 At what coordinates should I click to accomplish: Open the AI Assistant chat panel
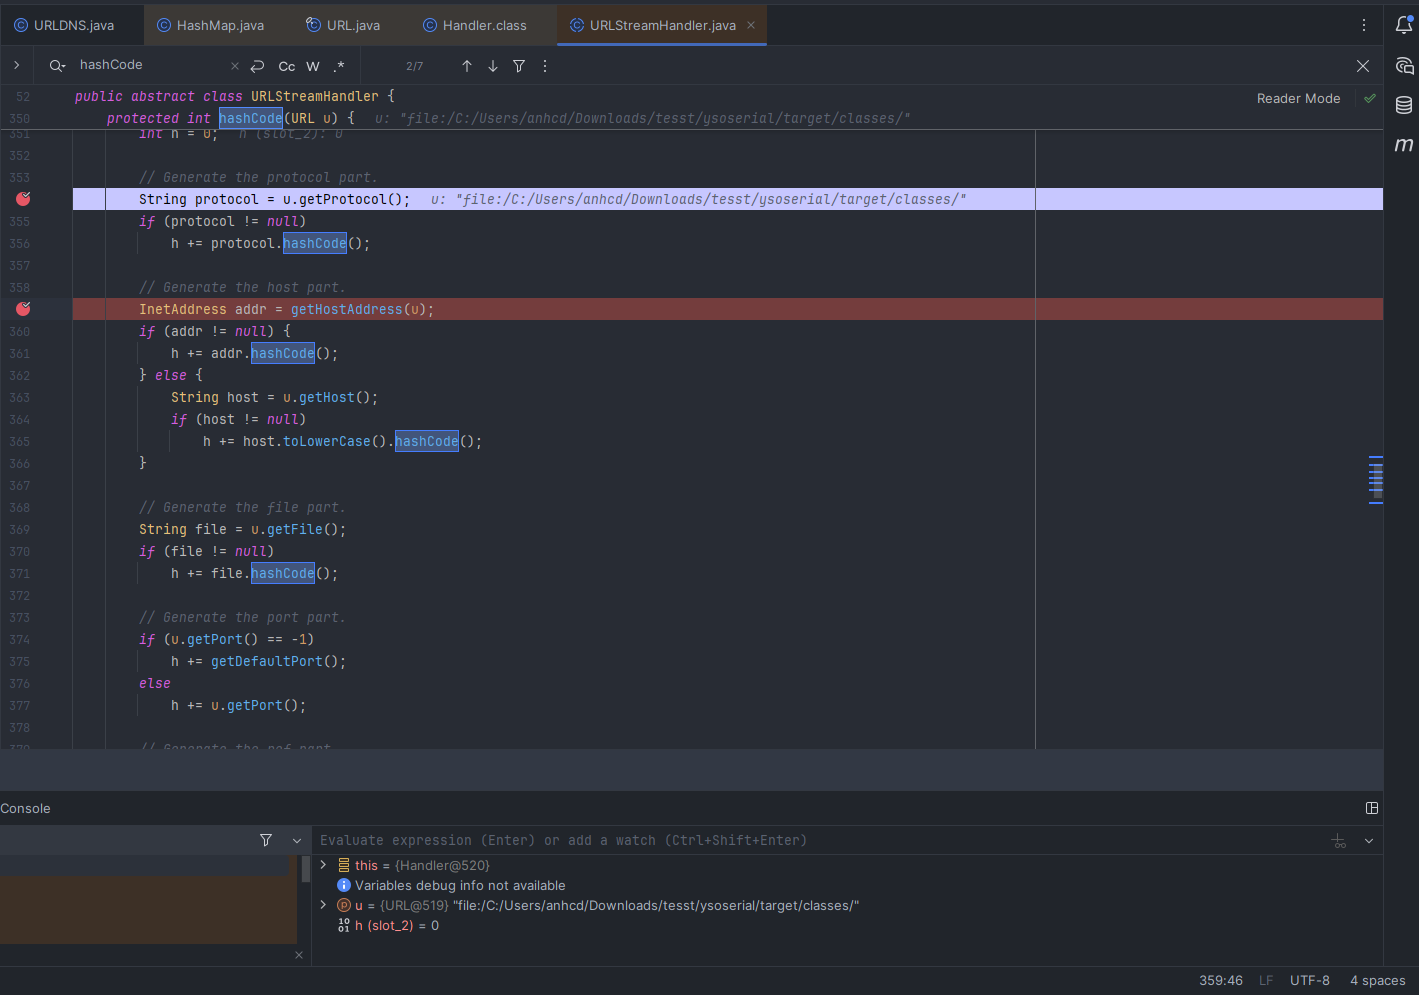[x=1404, y=66]
